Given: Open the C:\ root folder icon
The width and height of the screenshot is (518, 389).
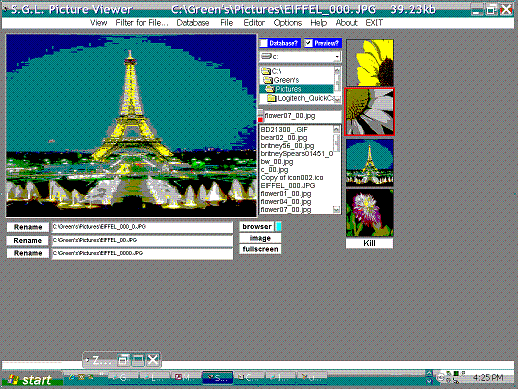Looking at the screenshot, I should pos(266,71).
